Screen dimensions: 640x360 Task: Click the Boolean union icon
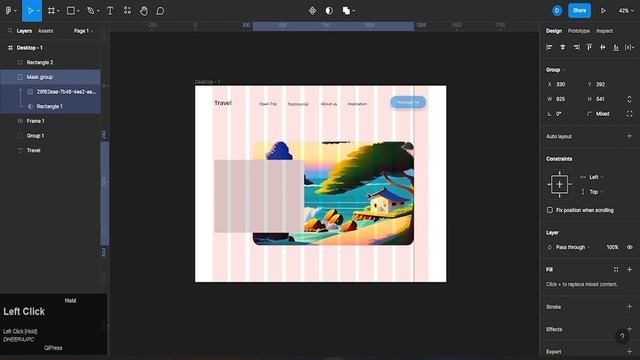(346, 11)
